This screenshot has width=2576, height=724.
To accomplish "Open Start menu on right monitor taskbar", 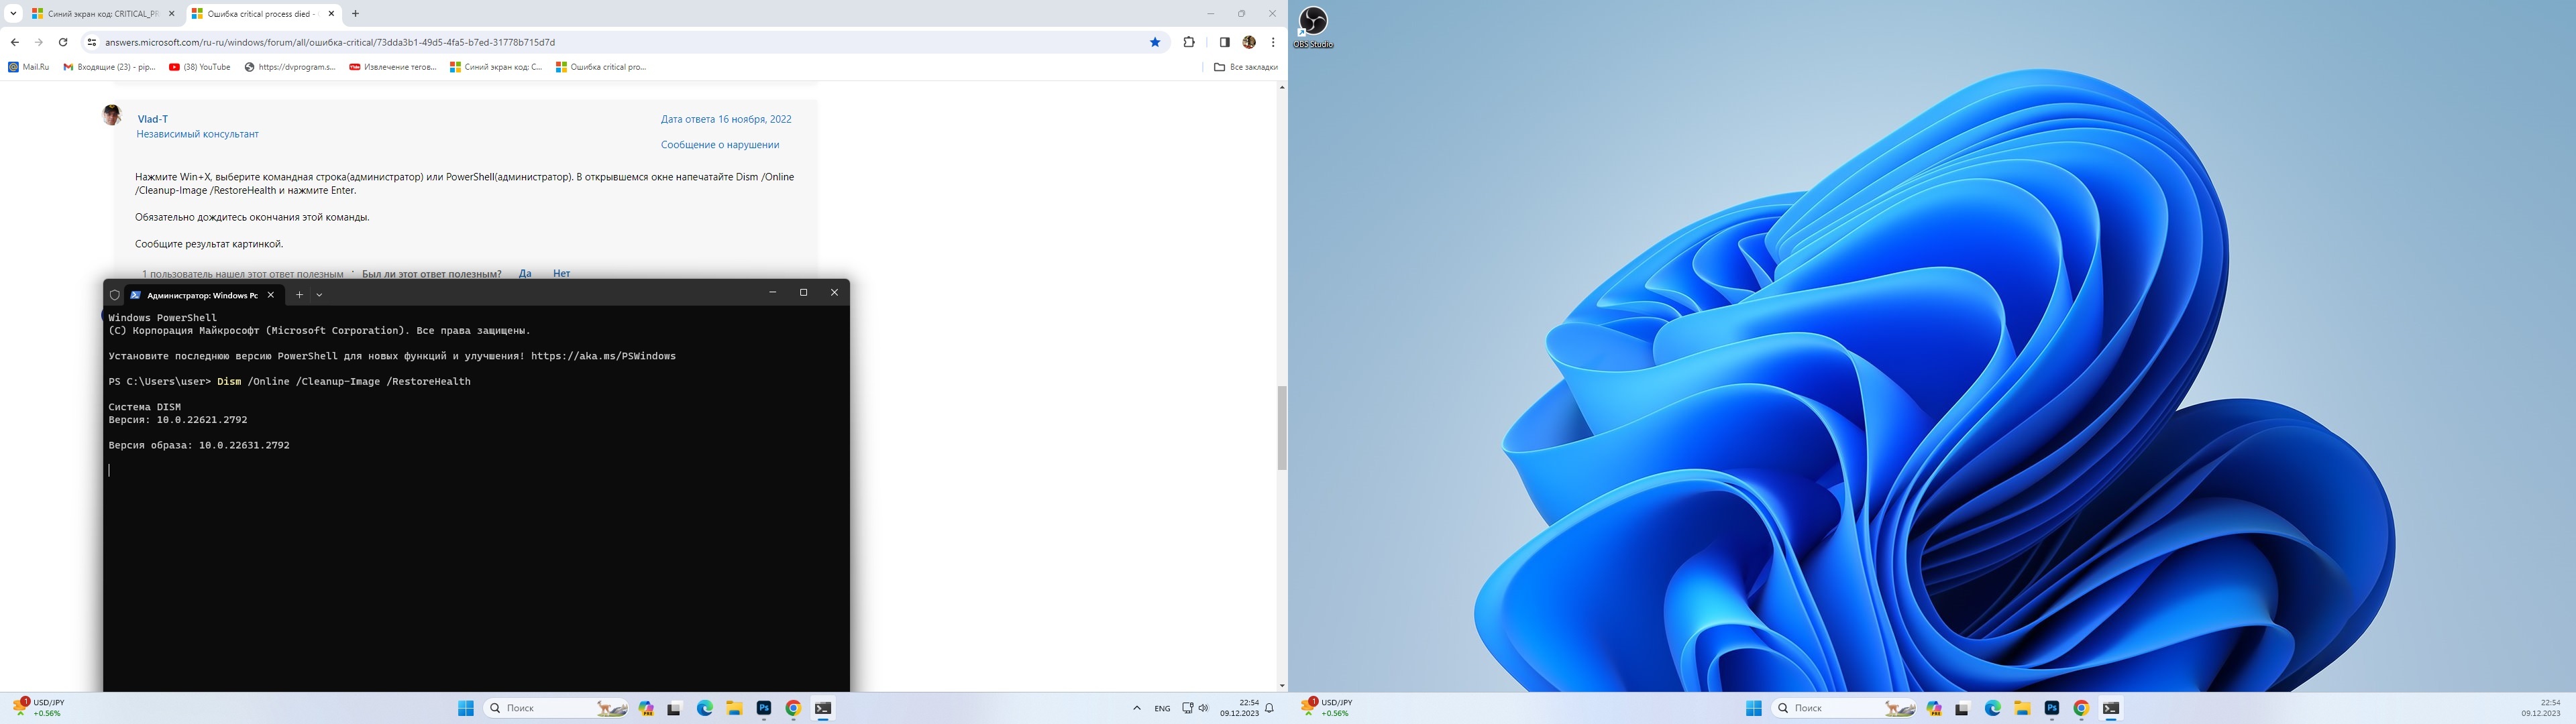I will 1754,708.
